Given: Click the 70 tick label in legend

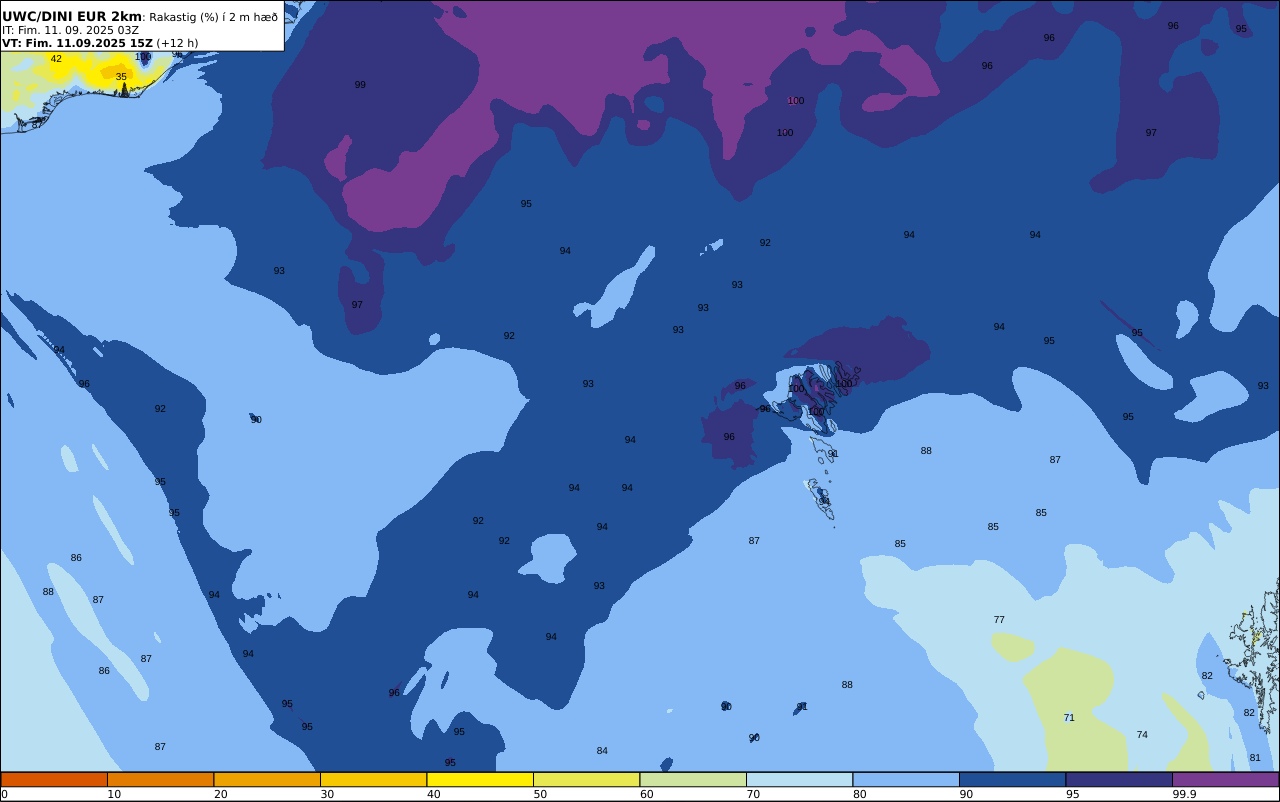Looking at the screenshot, I should coord(753,794).
